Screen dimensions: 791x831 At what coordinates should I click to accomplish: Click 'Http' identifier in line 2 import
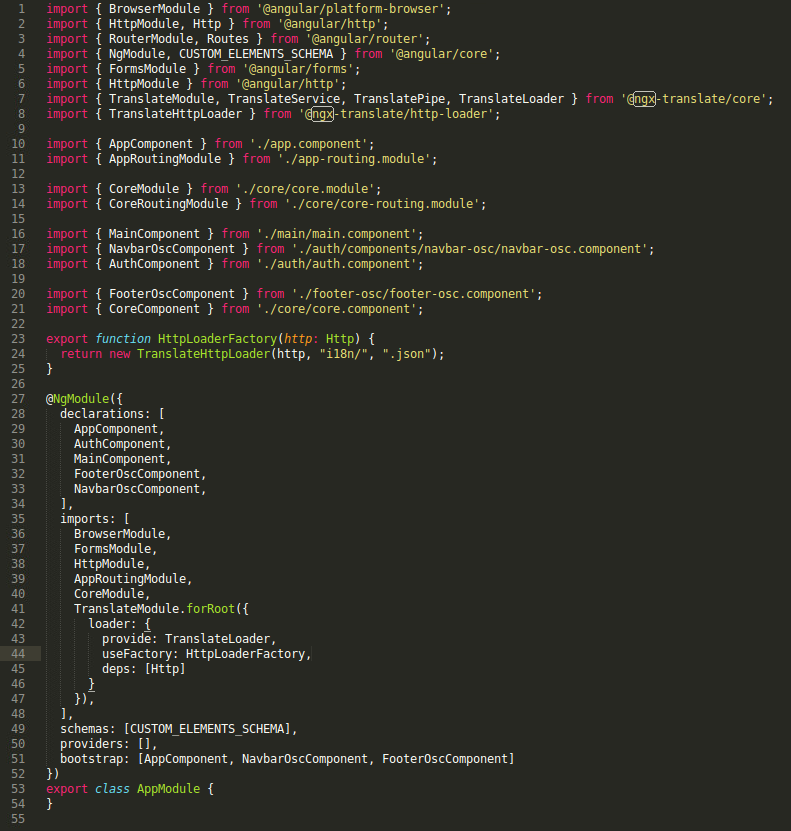pos(207,24)
